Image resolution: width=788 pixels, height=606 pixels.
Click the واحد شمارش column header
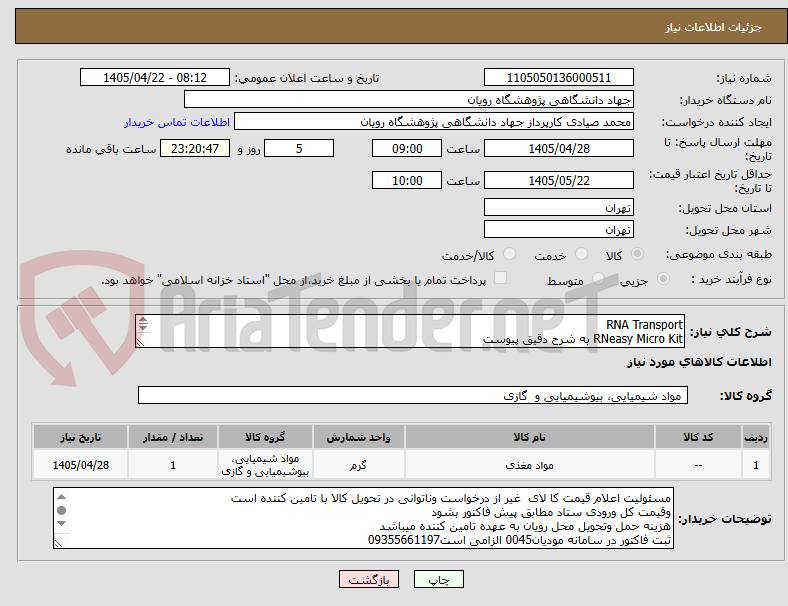pos(358,437)
